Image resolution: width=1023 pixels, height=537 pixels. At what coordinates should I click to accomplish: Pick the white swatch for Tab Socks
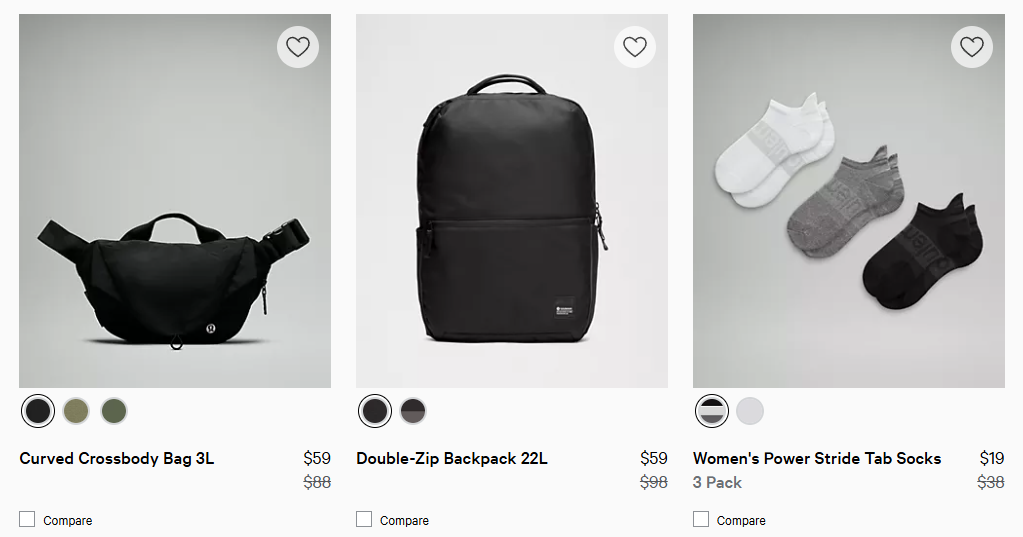[x=750, y=411]
